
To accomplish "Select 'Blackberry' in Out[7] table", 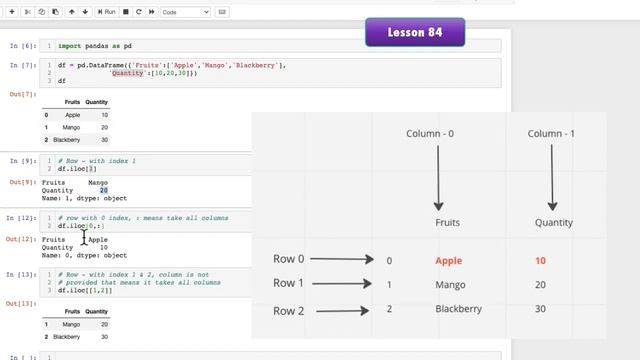I will [x=67, y=140].
